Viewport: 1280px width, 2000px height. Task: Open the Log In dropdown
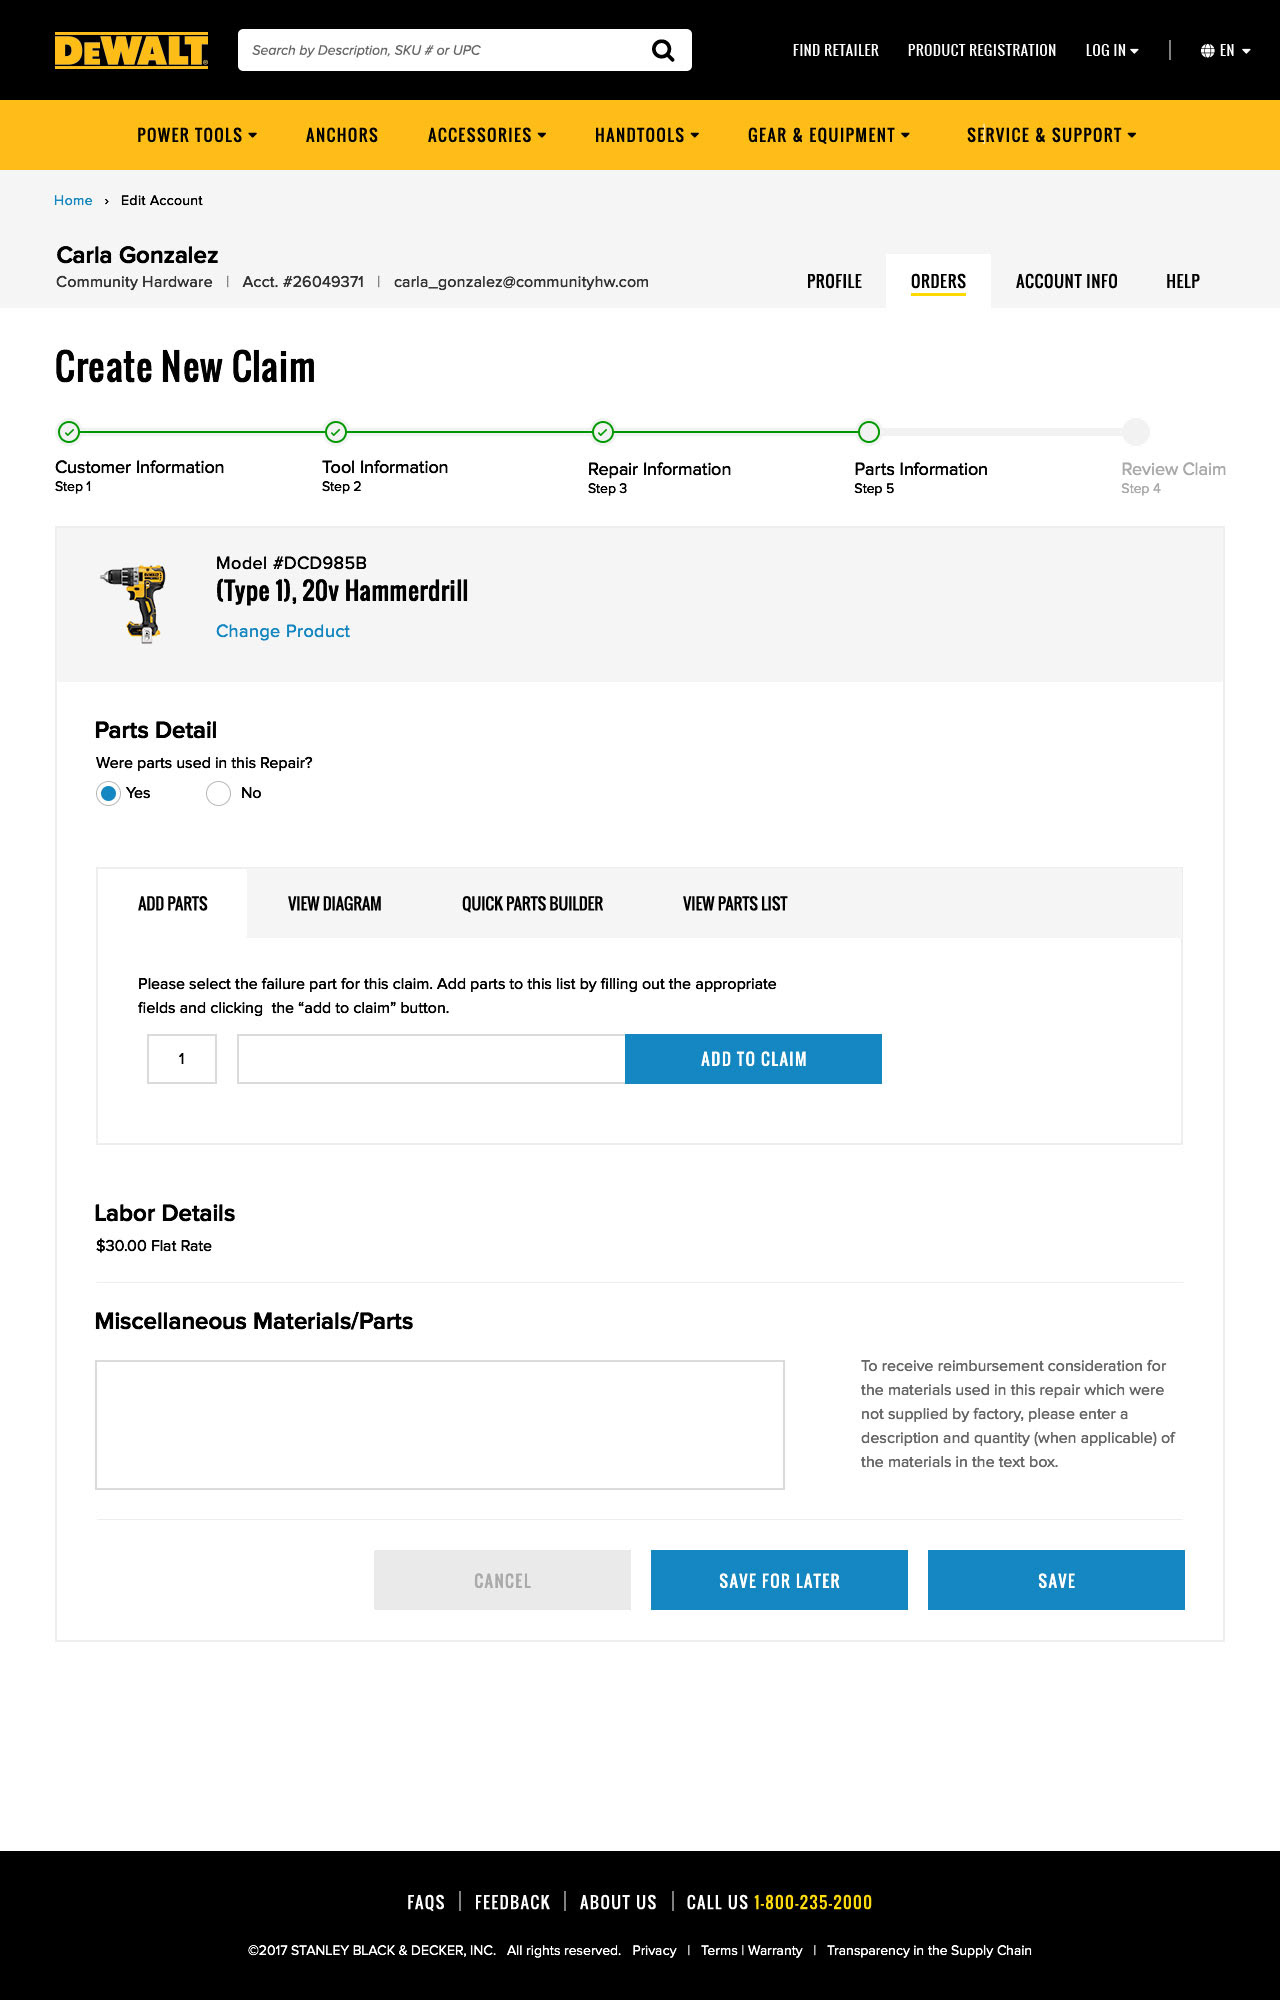pos(1111,50)
